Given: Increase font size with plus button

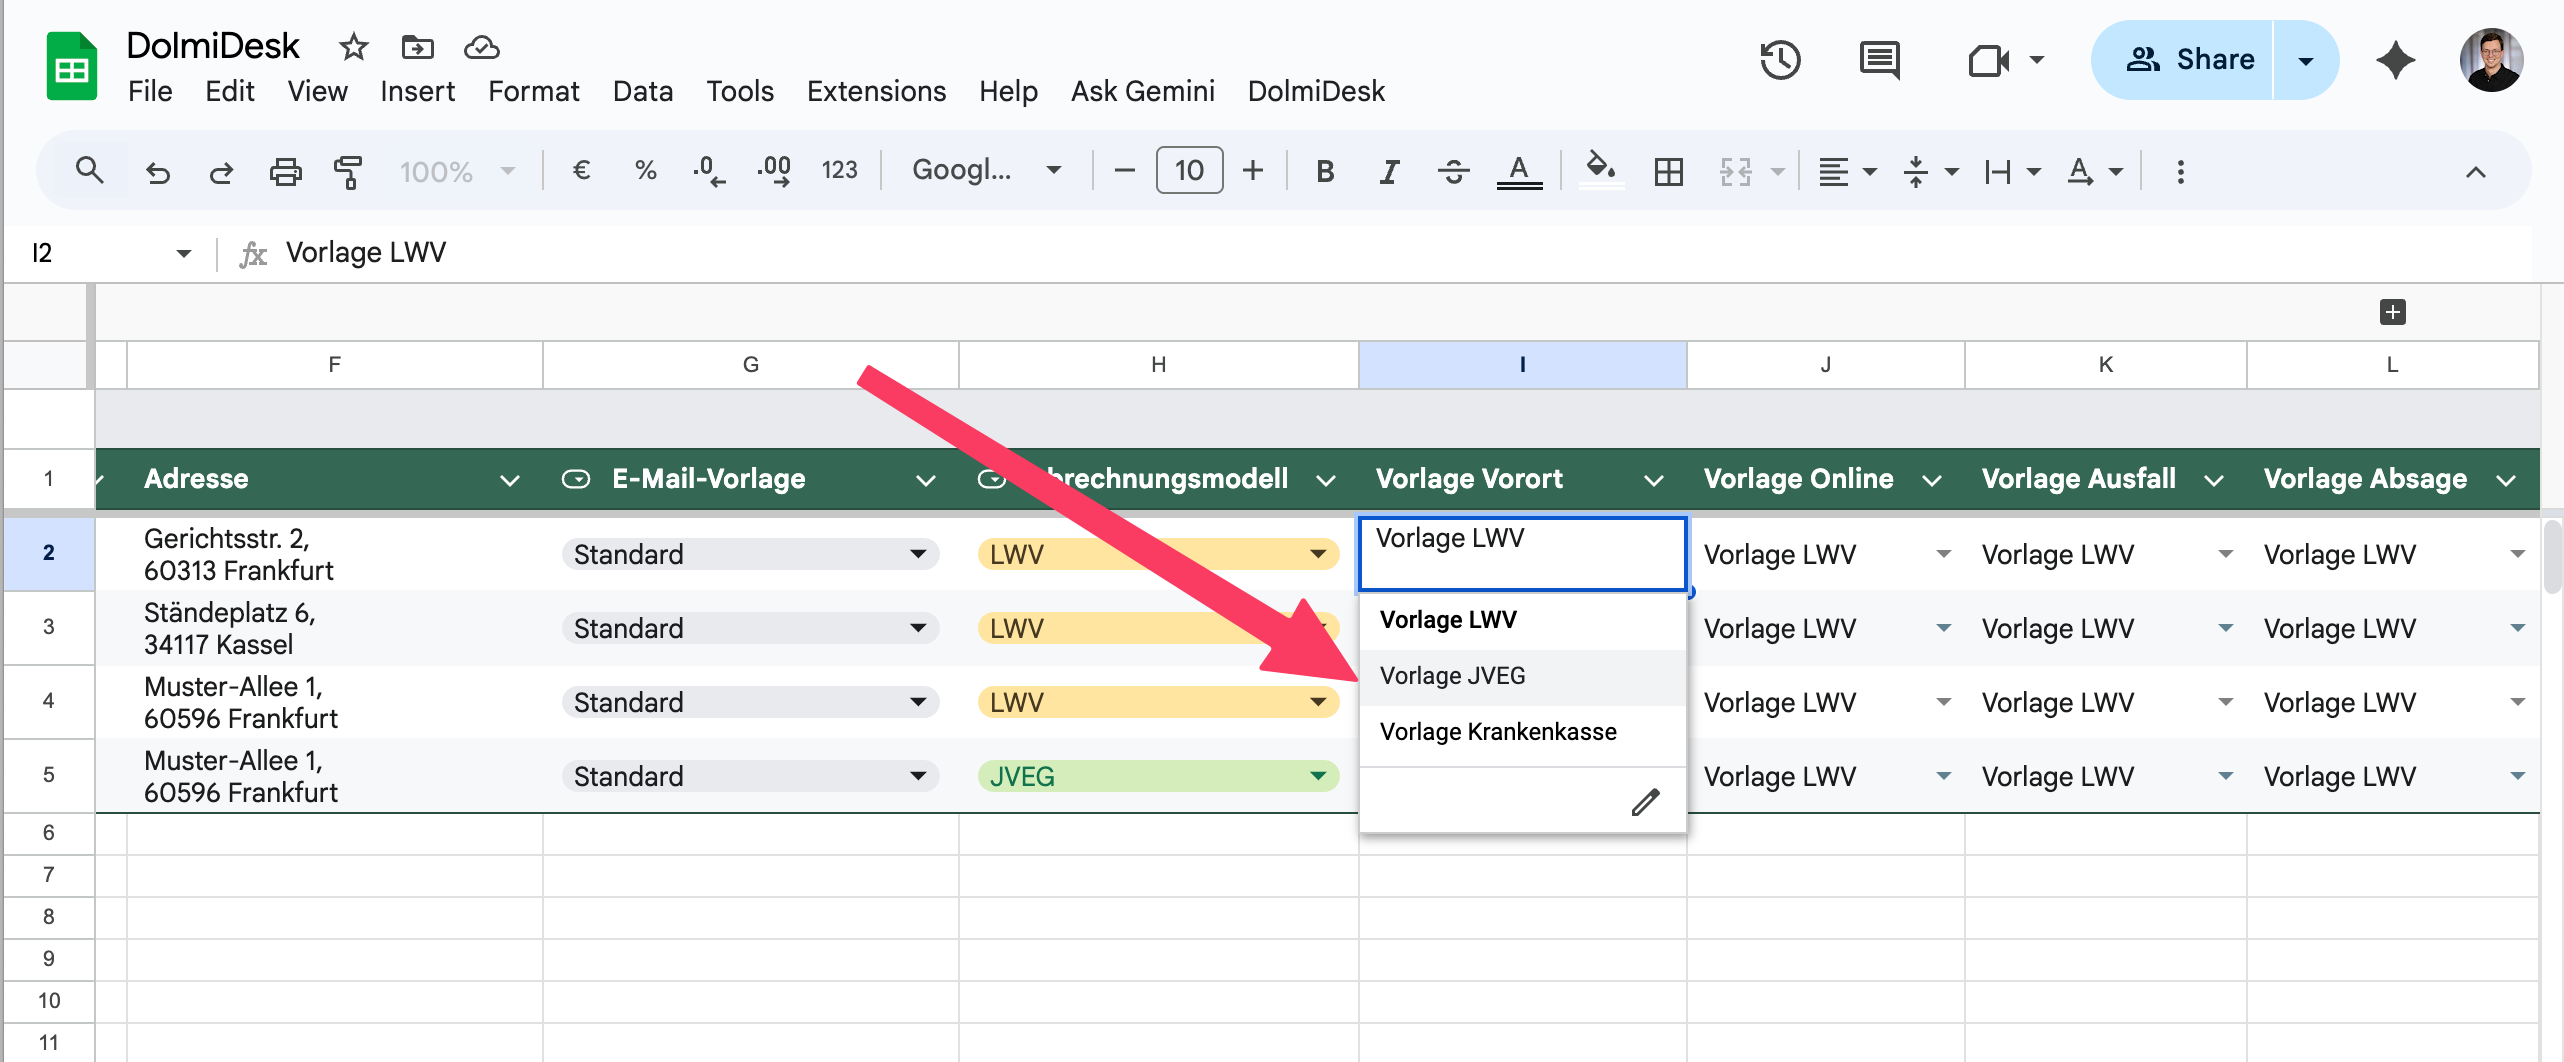Looking at the screenshot, I should [x=1252, y=171].
